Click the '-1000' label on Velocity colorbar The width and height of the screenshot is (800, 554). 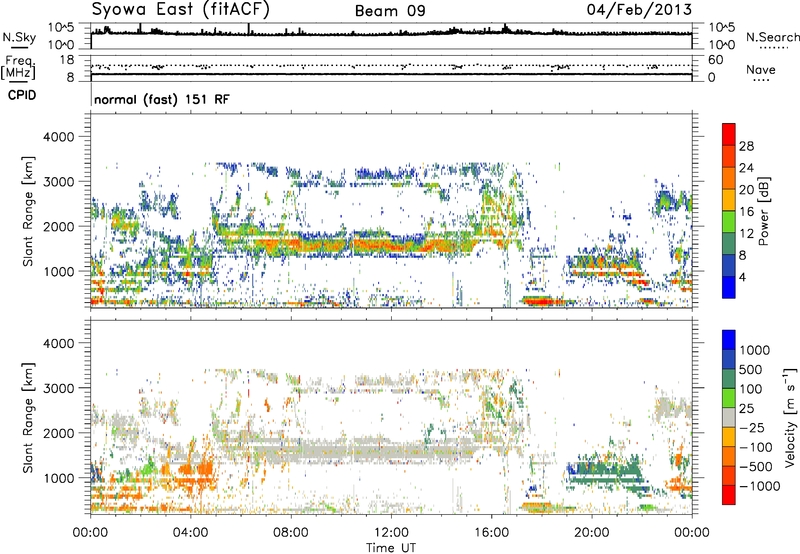tap(760, 486)
